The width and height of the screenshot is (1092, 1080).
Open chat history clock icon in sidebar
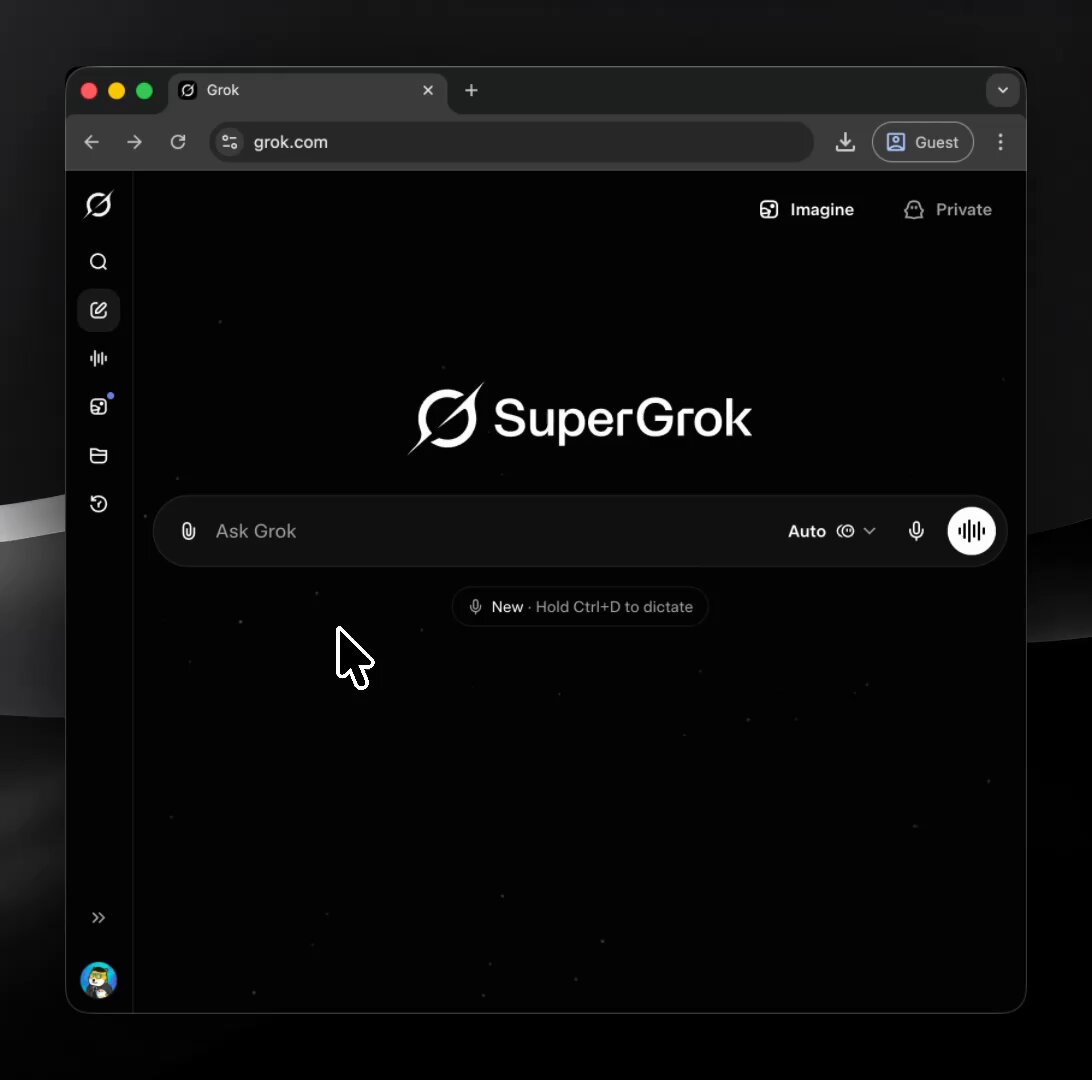coord(98,503)
